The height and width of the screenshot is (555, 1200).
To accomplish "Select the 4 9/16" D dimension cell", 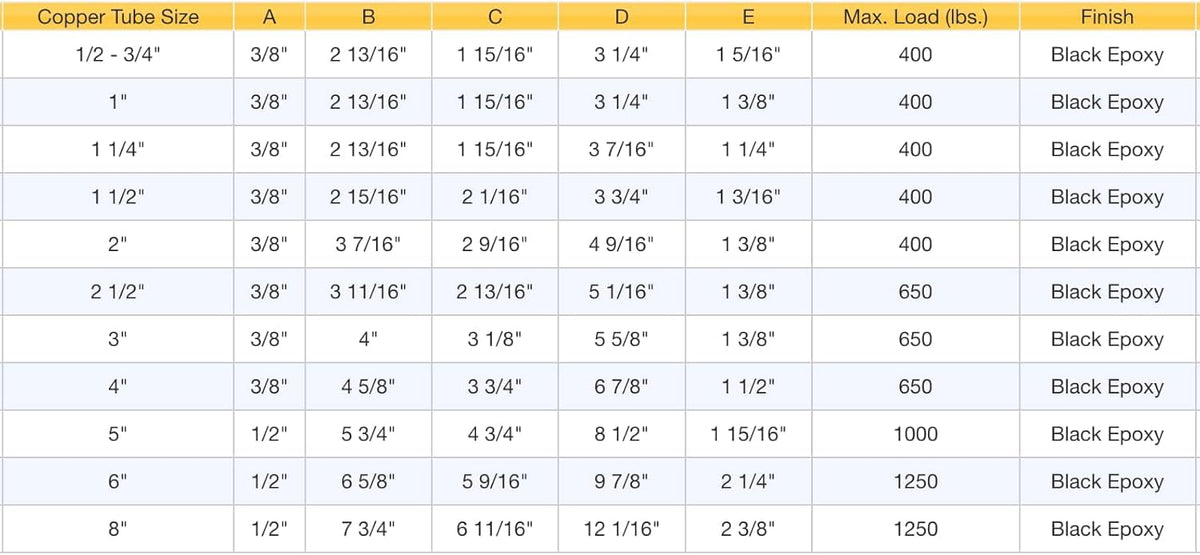I will coord(621,245).
